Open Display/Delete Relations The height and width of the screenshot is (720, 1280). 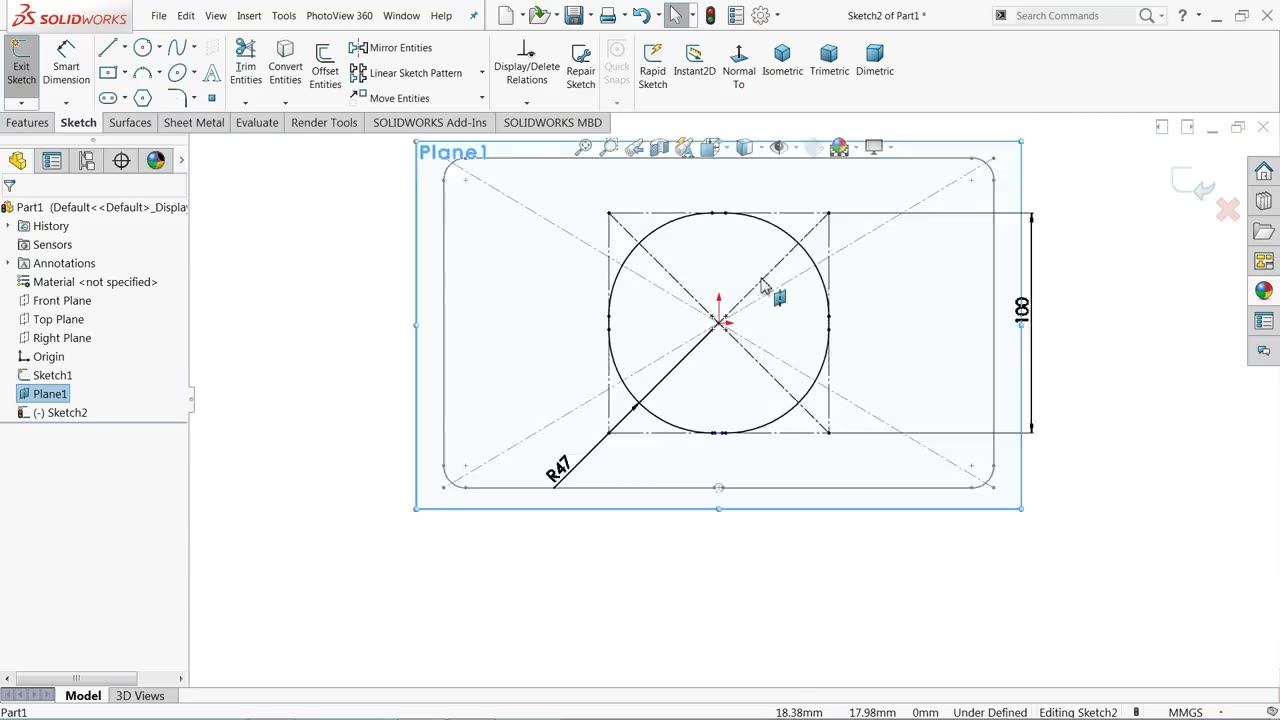[526, 64]
